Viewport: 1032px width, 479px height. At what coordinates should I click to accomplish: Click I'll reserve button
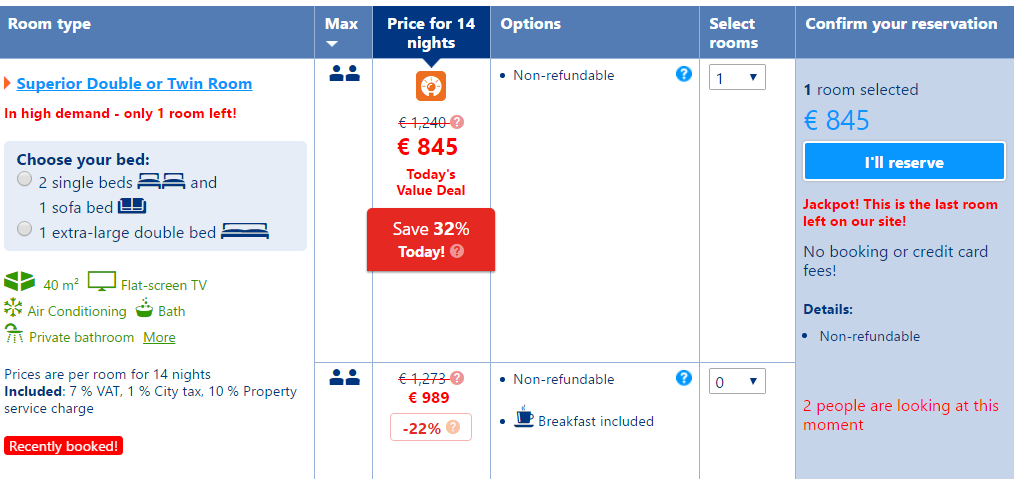coord(904,162)
